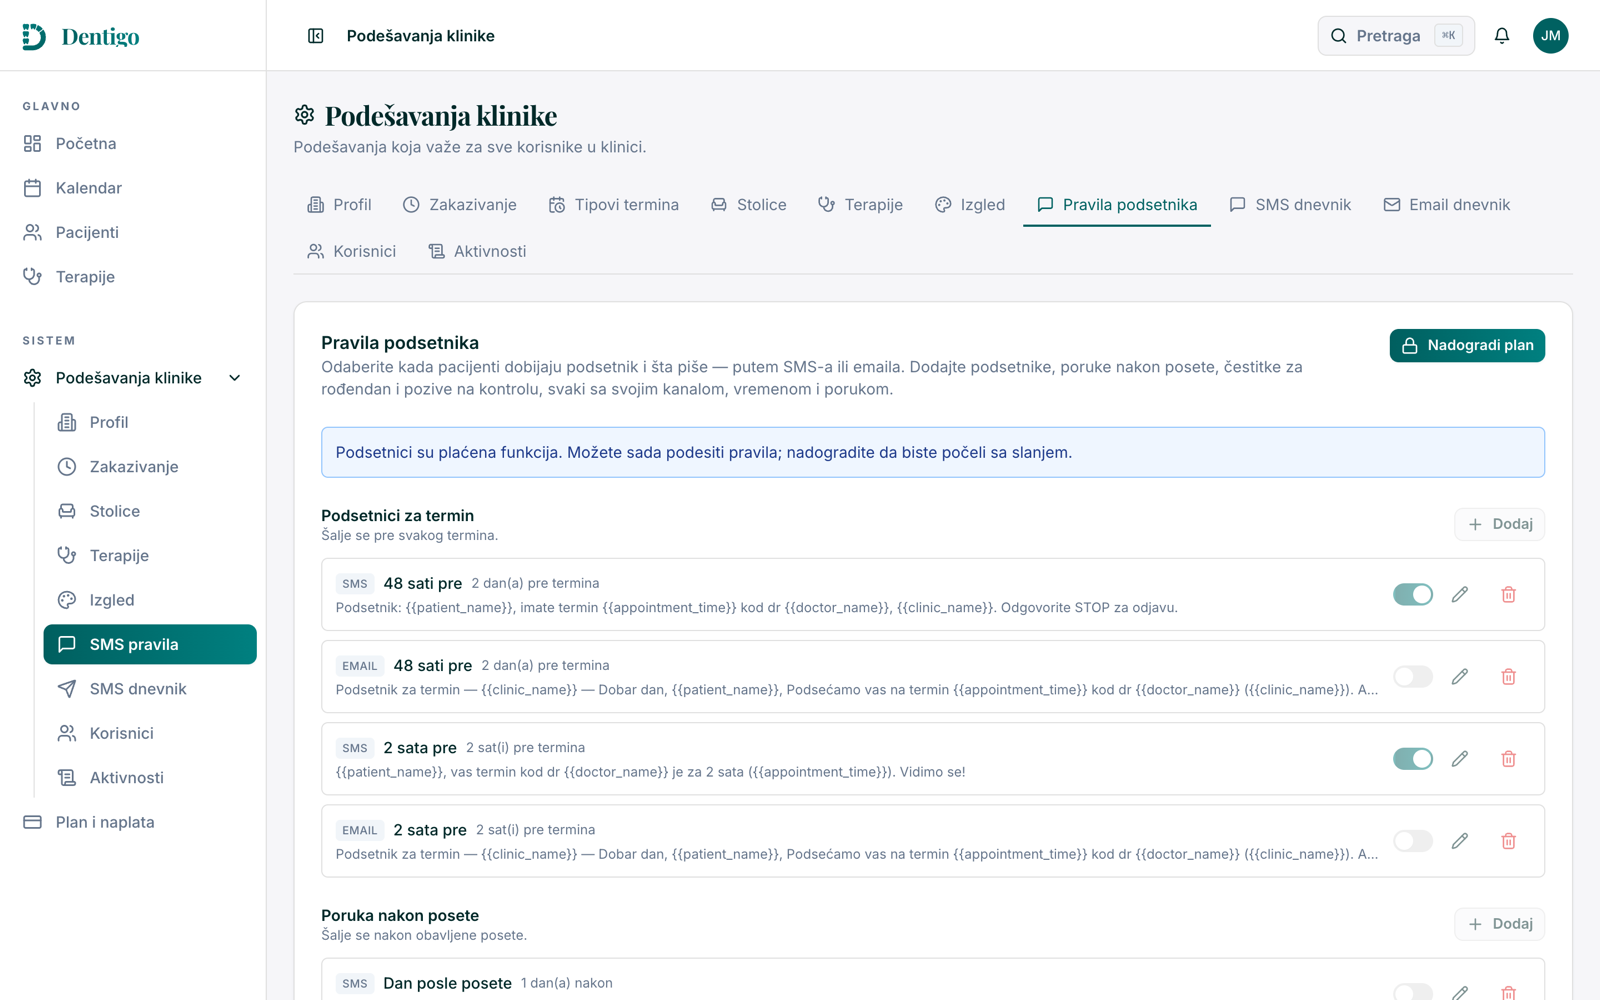The image size is (1600, 1000).
Task: Select Stolice in the sidebar submenu
Action: [x=150, y=511]
